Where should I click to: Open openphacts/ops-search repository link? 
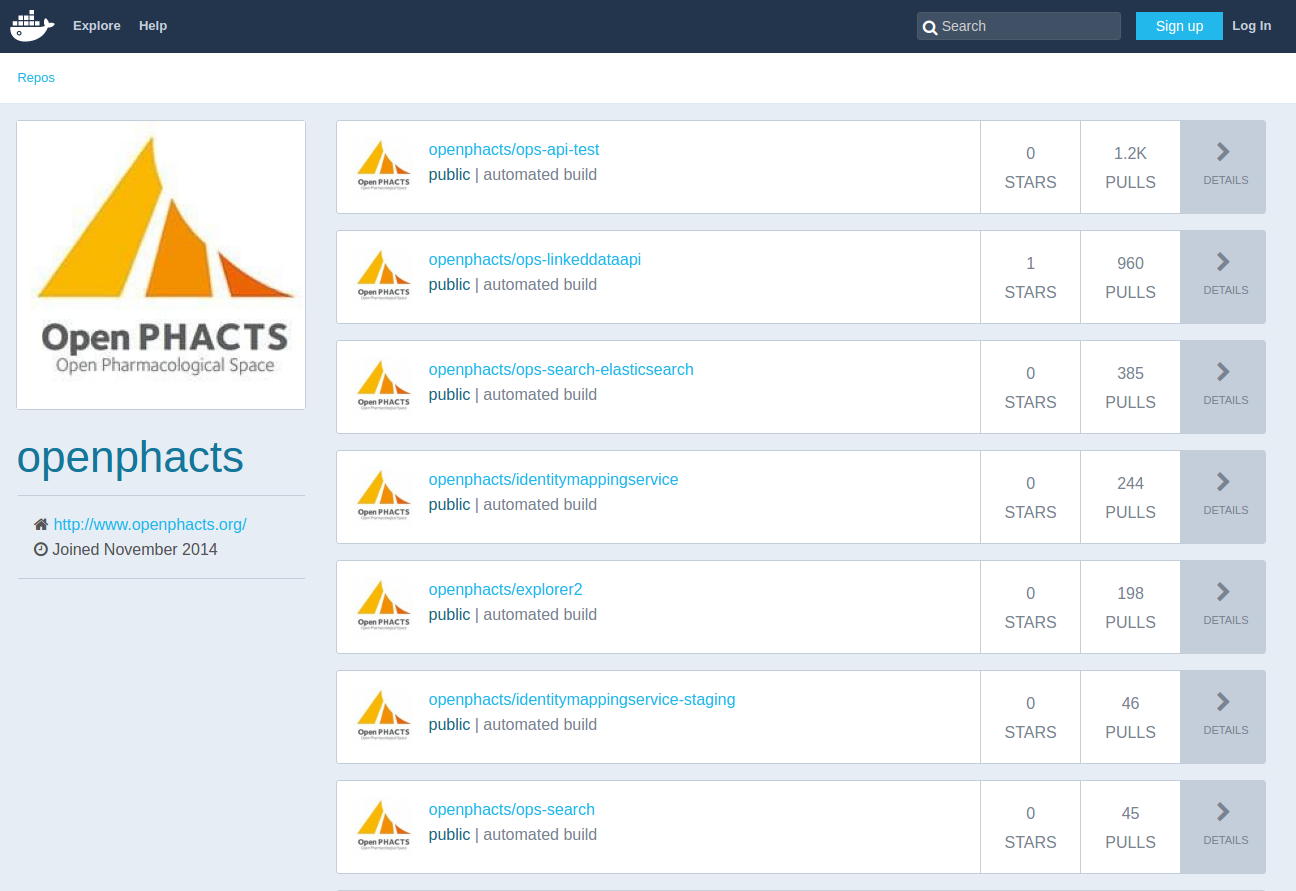[512, 810]
